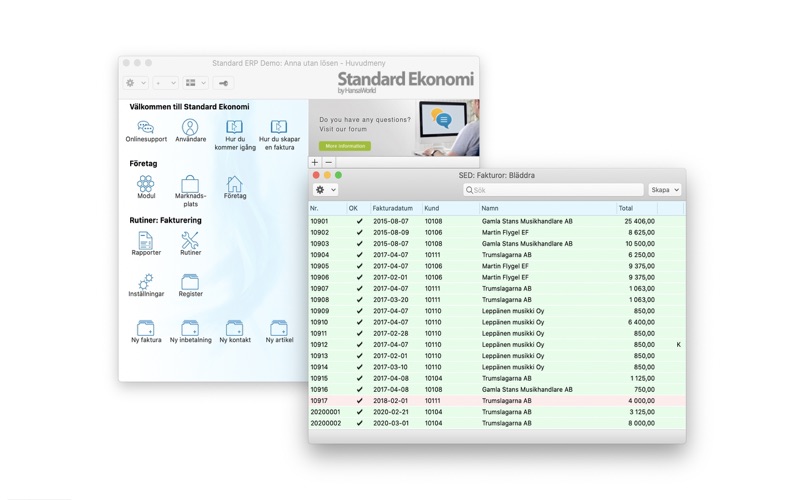Open the Användare user icon
The image size is (800, 500).
coord(190,127)
